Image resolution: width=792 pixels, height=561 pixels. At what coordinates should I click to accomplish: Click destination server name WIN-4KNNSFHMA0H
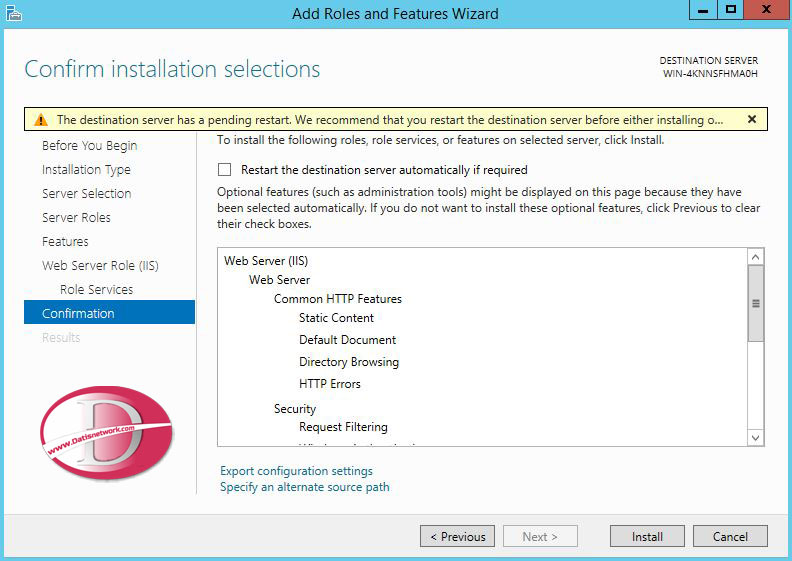(710, 74)
